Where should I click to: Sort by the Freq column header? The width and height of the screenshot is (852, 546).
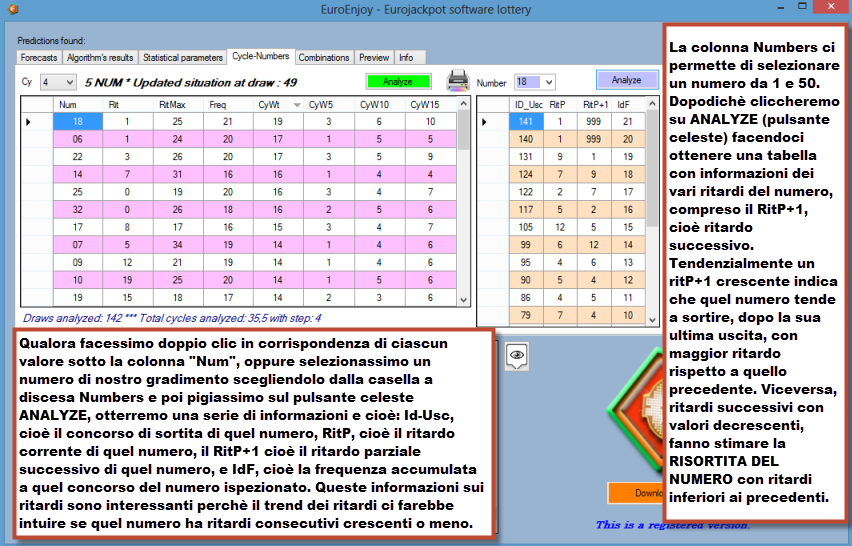pos(228,105)
